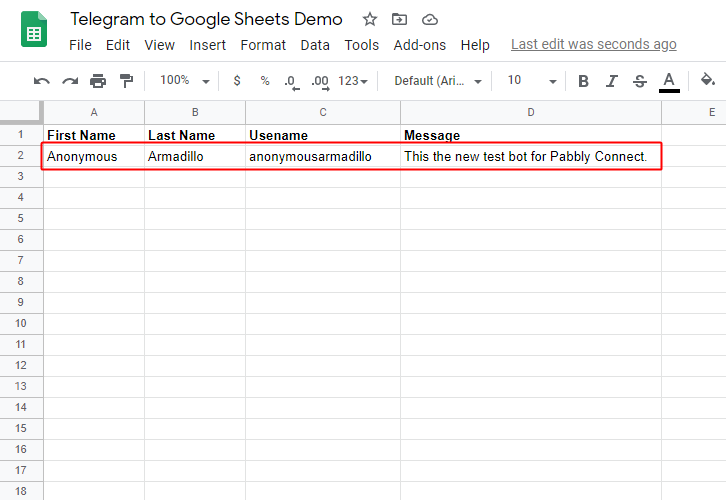Select row 1 header

point(21,135)
